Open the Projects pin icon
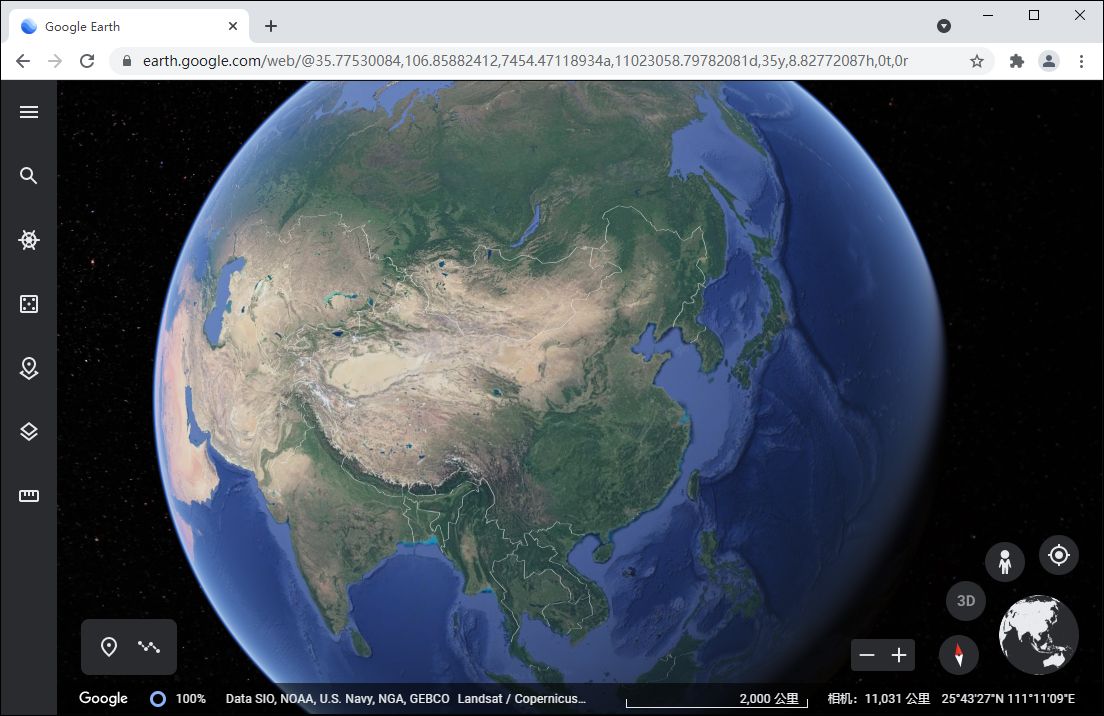Viewport: 1104px width, 716px height. coord(27,367)
